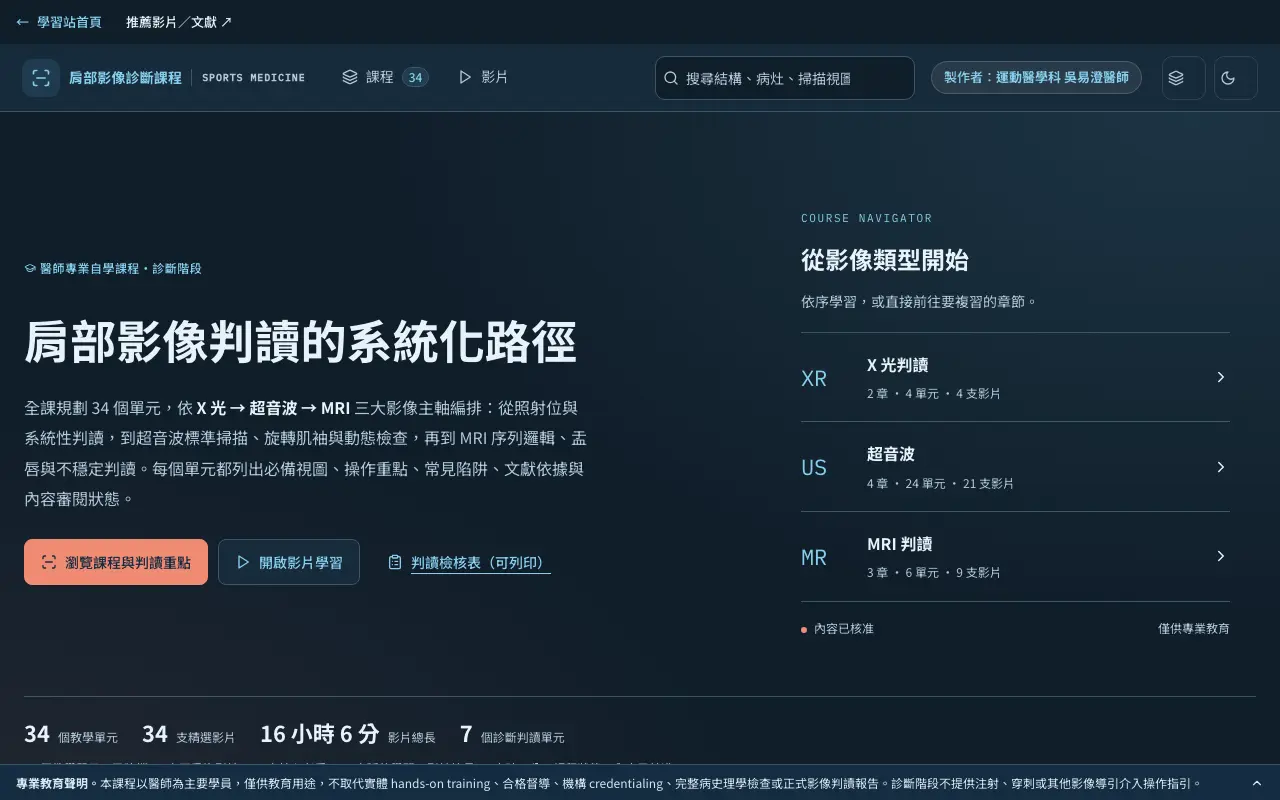Open 推薦影片／文獻 external link
1280x800 pixels.
[x=179, y=22]
